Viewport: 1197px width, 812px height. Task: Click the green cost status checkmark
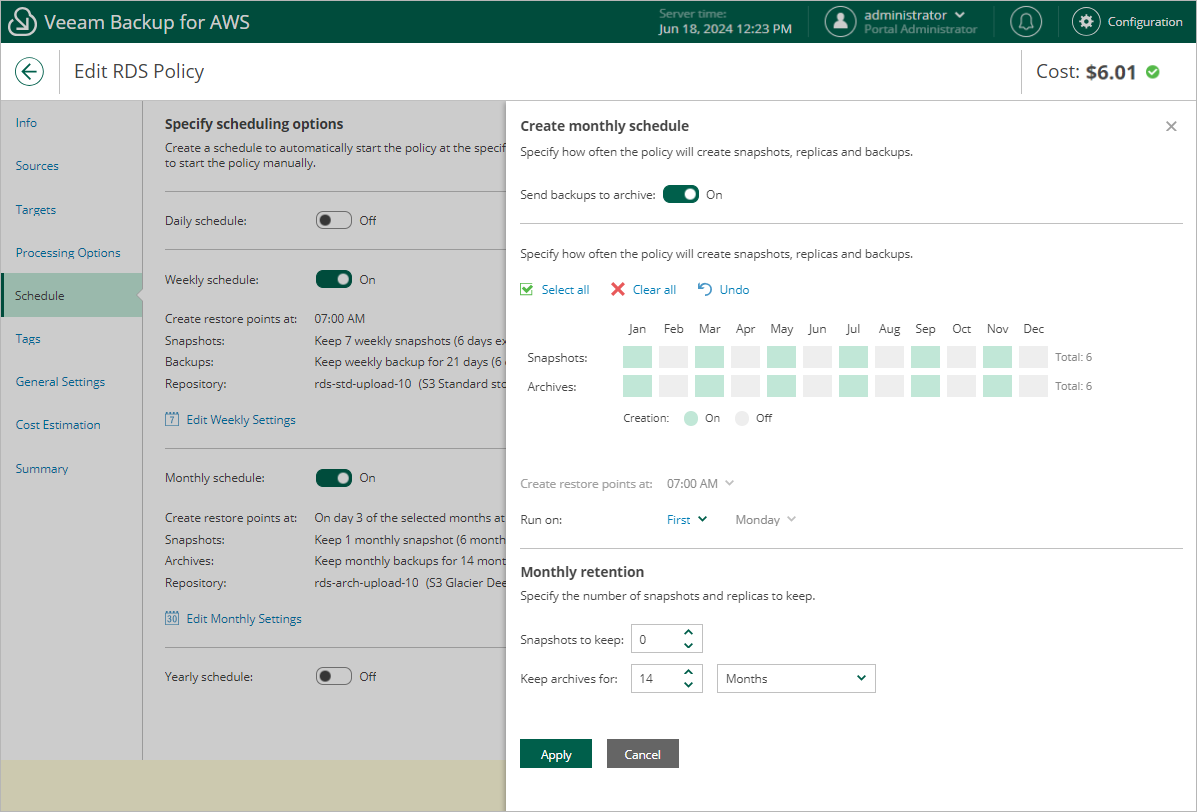point(1153,72)
